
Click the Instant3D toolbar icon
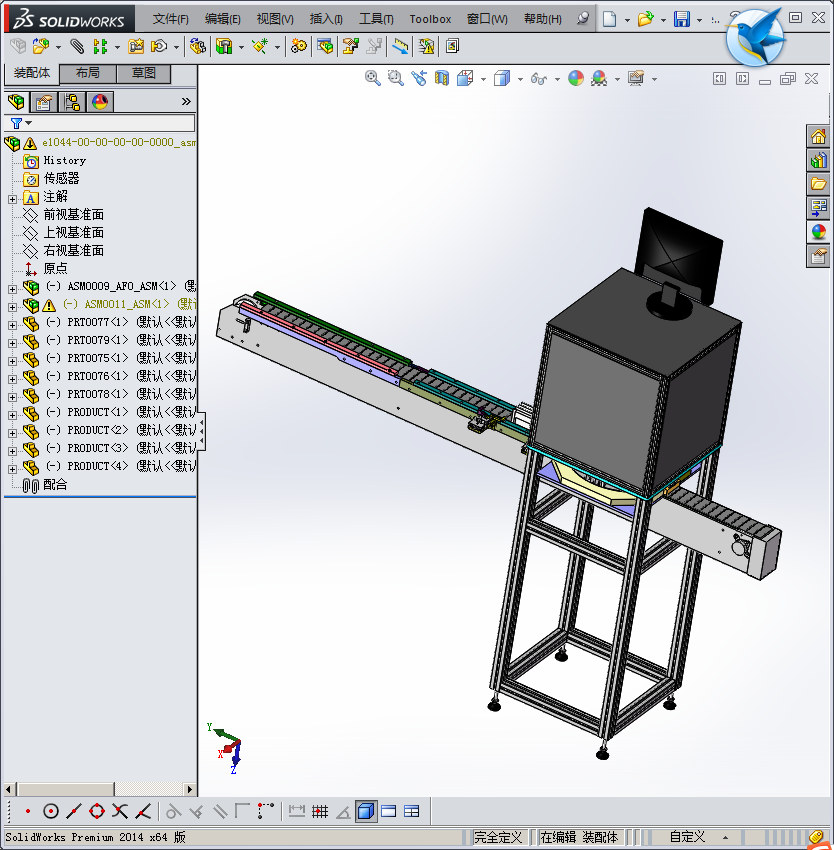click(452, 47)
